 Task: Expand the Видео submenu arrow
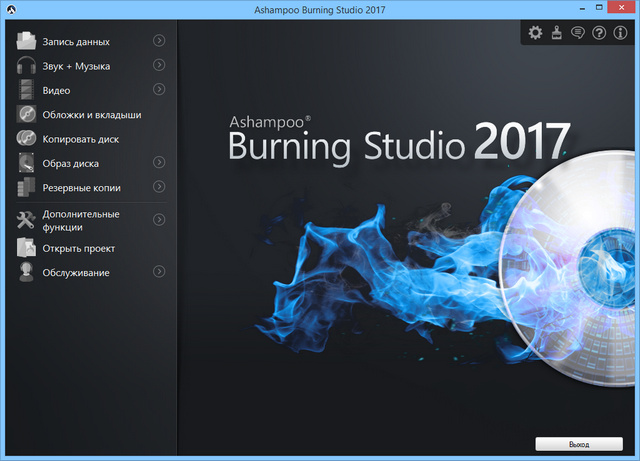click(x=159, y=90)
